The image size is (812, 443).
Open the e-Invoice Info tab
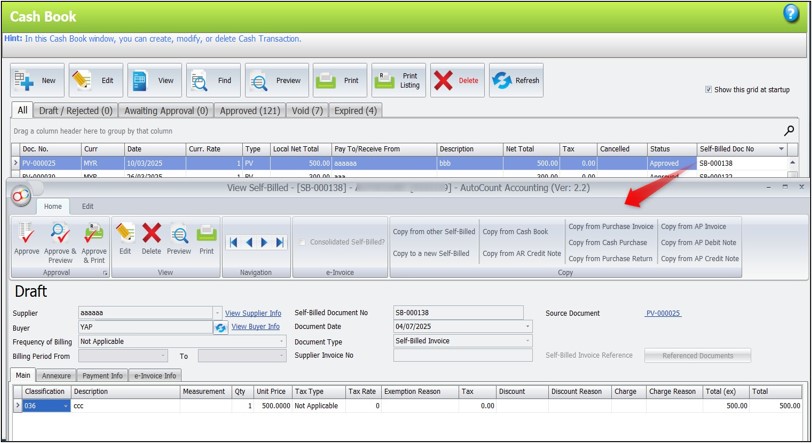pyautogui.click(x=155, y=376)
